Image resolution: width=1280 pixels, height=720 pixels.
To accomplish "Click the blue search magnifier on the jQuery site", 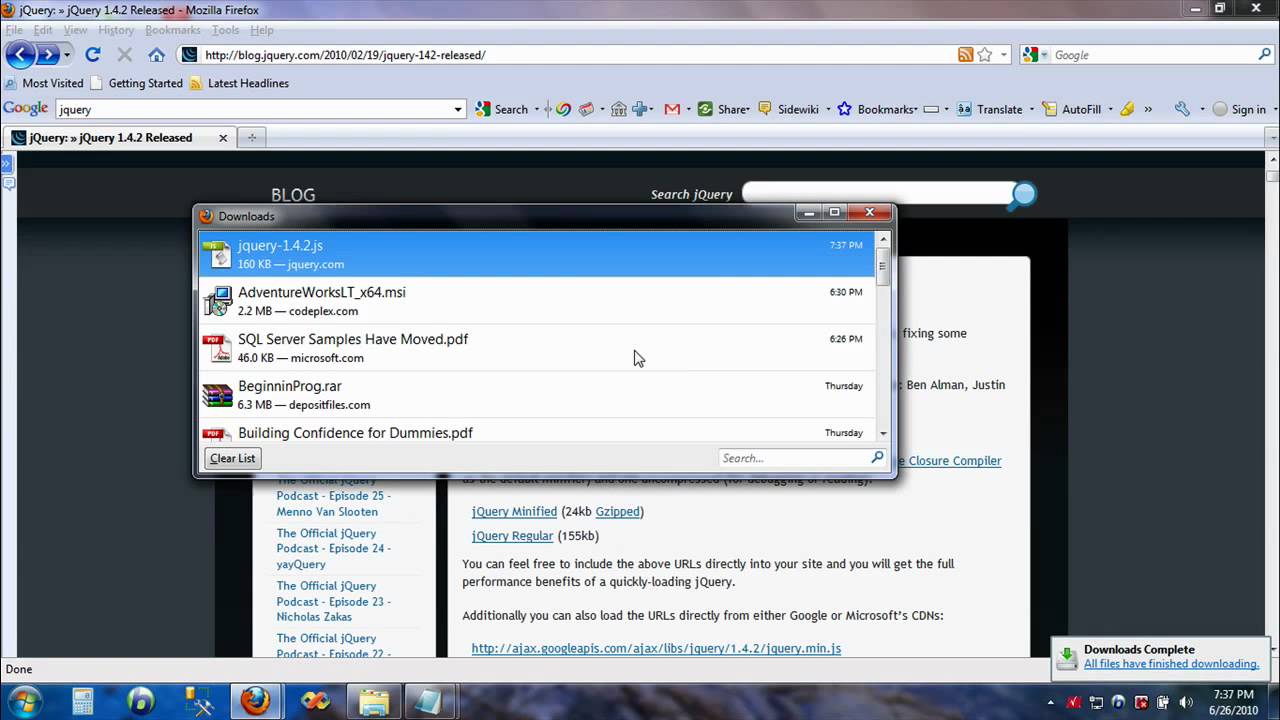I will coord(1023,194).
